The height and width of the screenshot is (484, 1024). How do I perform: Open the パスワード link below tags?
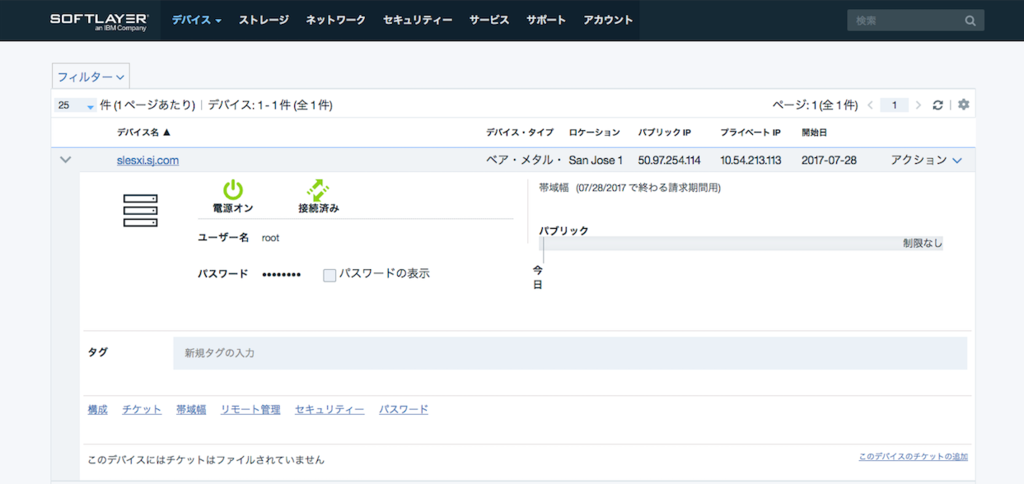404,410
